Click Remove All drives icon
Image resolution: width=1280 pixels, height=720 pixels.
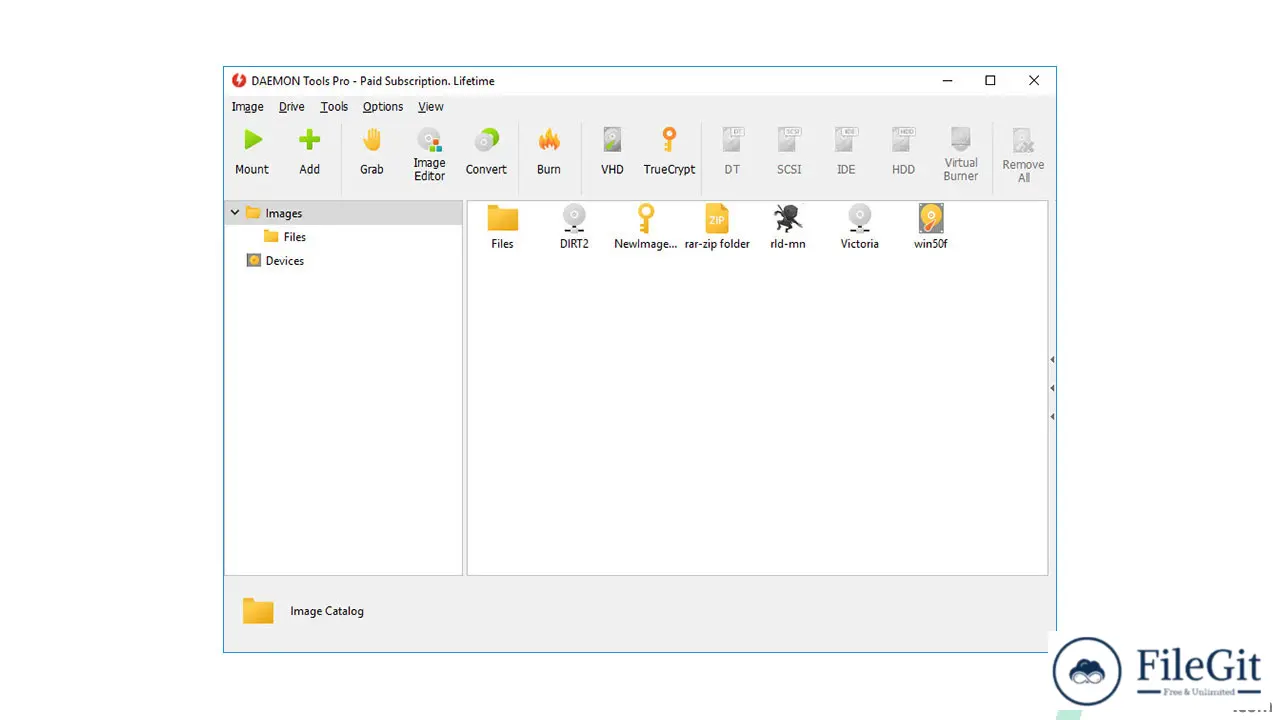point(1023,141)
